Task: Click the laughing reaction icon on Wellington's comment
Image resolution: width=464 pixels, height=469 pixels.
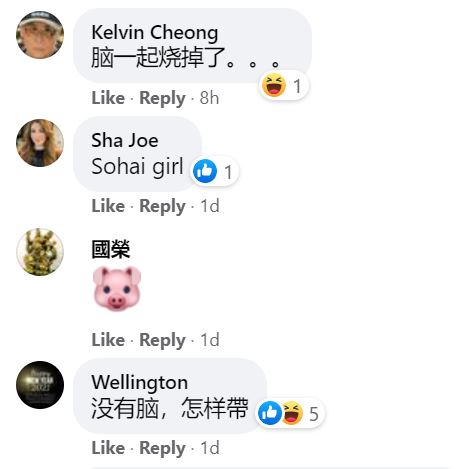Action: [292, 413]
